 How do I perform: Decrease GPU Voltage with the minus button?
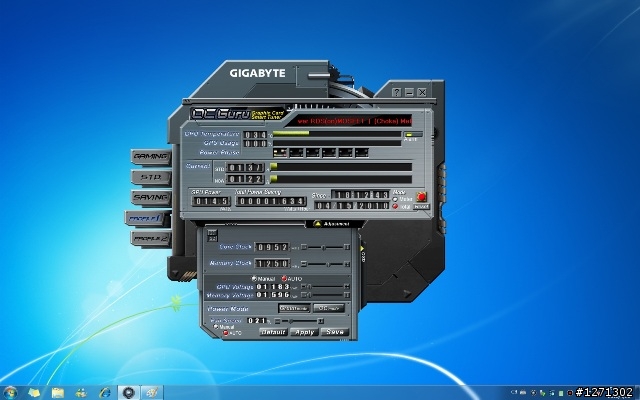(303, 287)
